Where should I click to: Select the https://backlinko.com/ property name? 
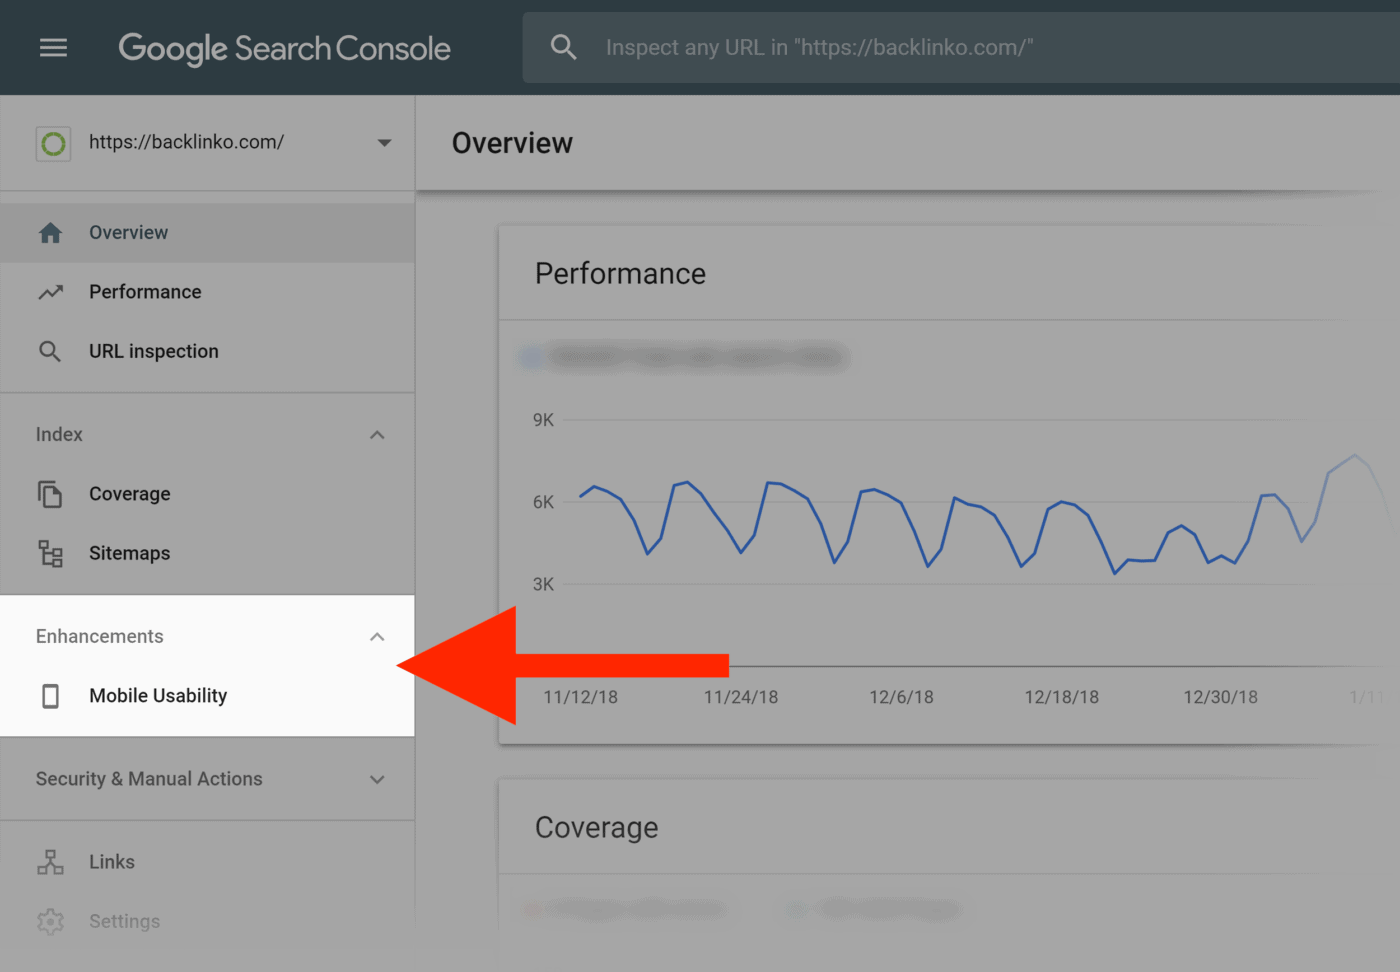(x=186, y=142)
